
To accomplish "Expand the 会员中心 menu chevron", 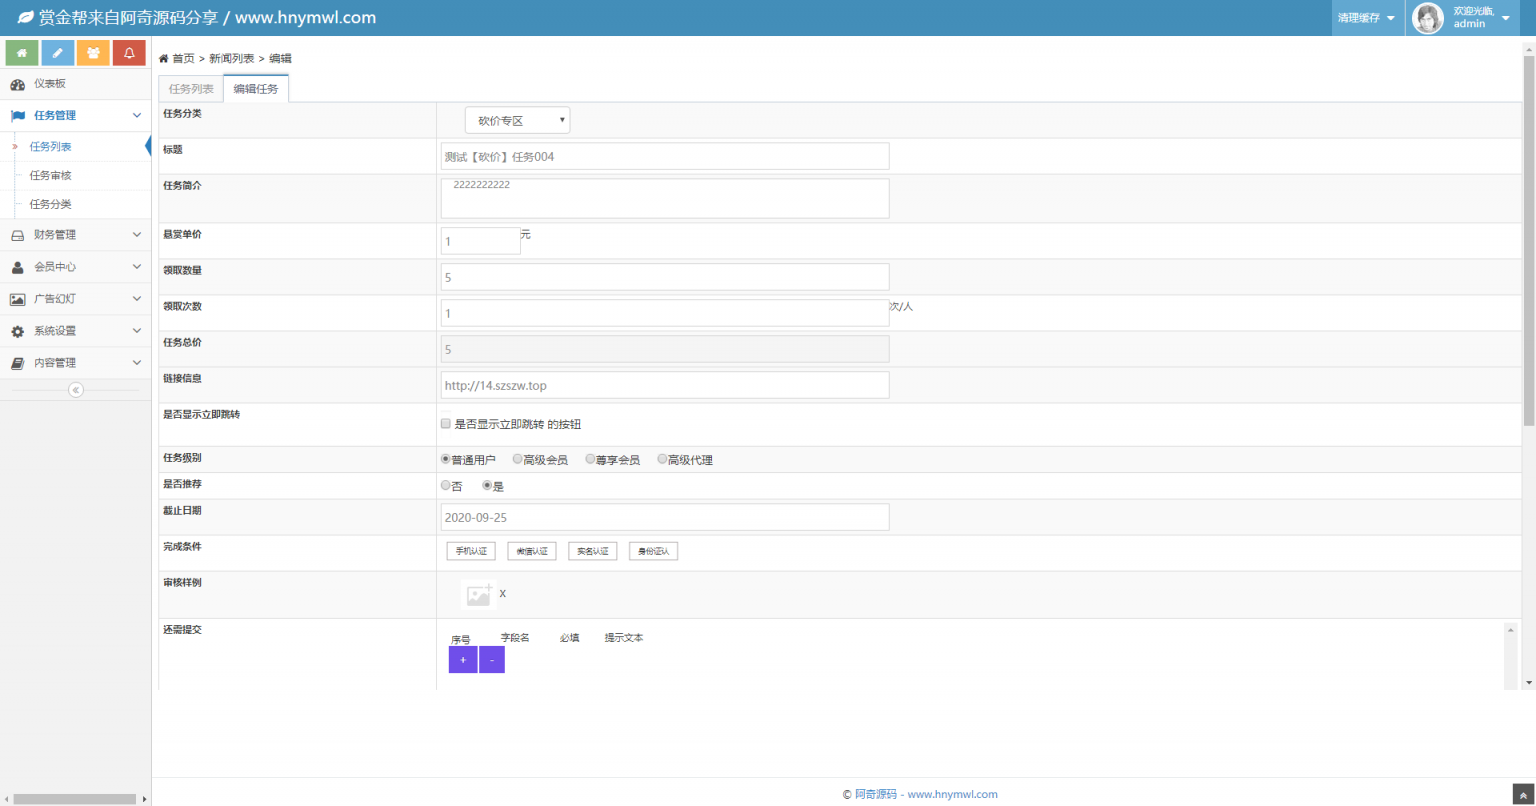I will [x=137, y=267].
